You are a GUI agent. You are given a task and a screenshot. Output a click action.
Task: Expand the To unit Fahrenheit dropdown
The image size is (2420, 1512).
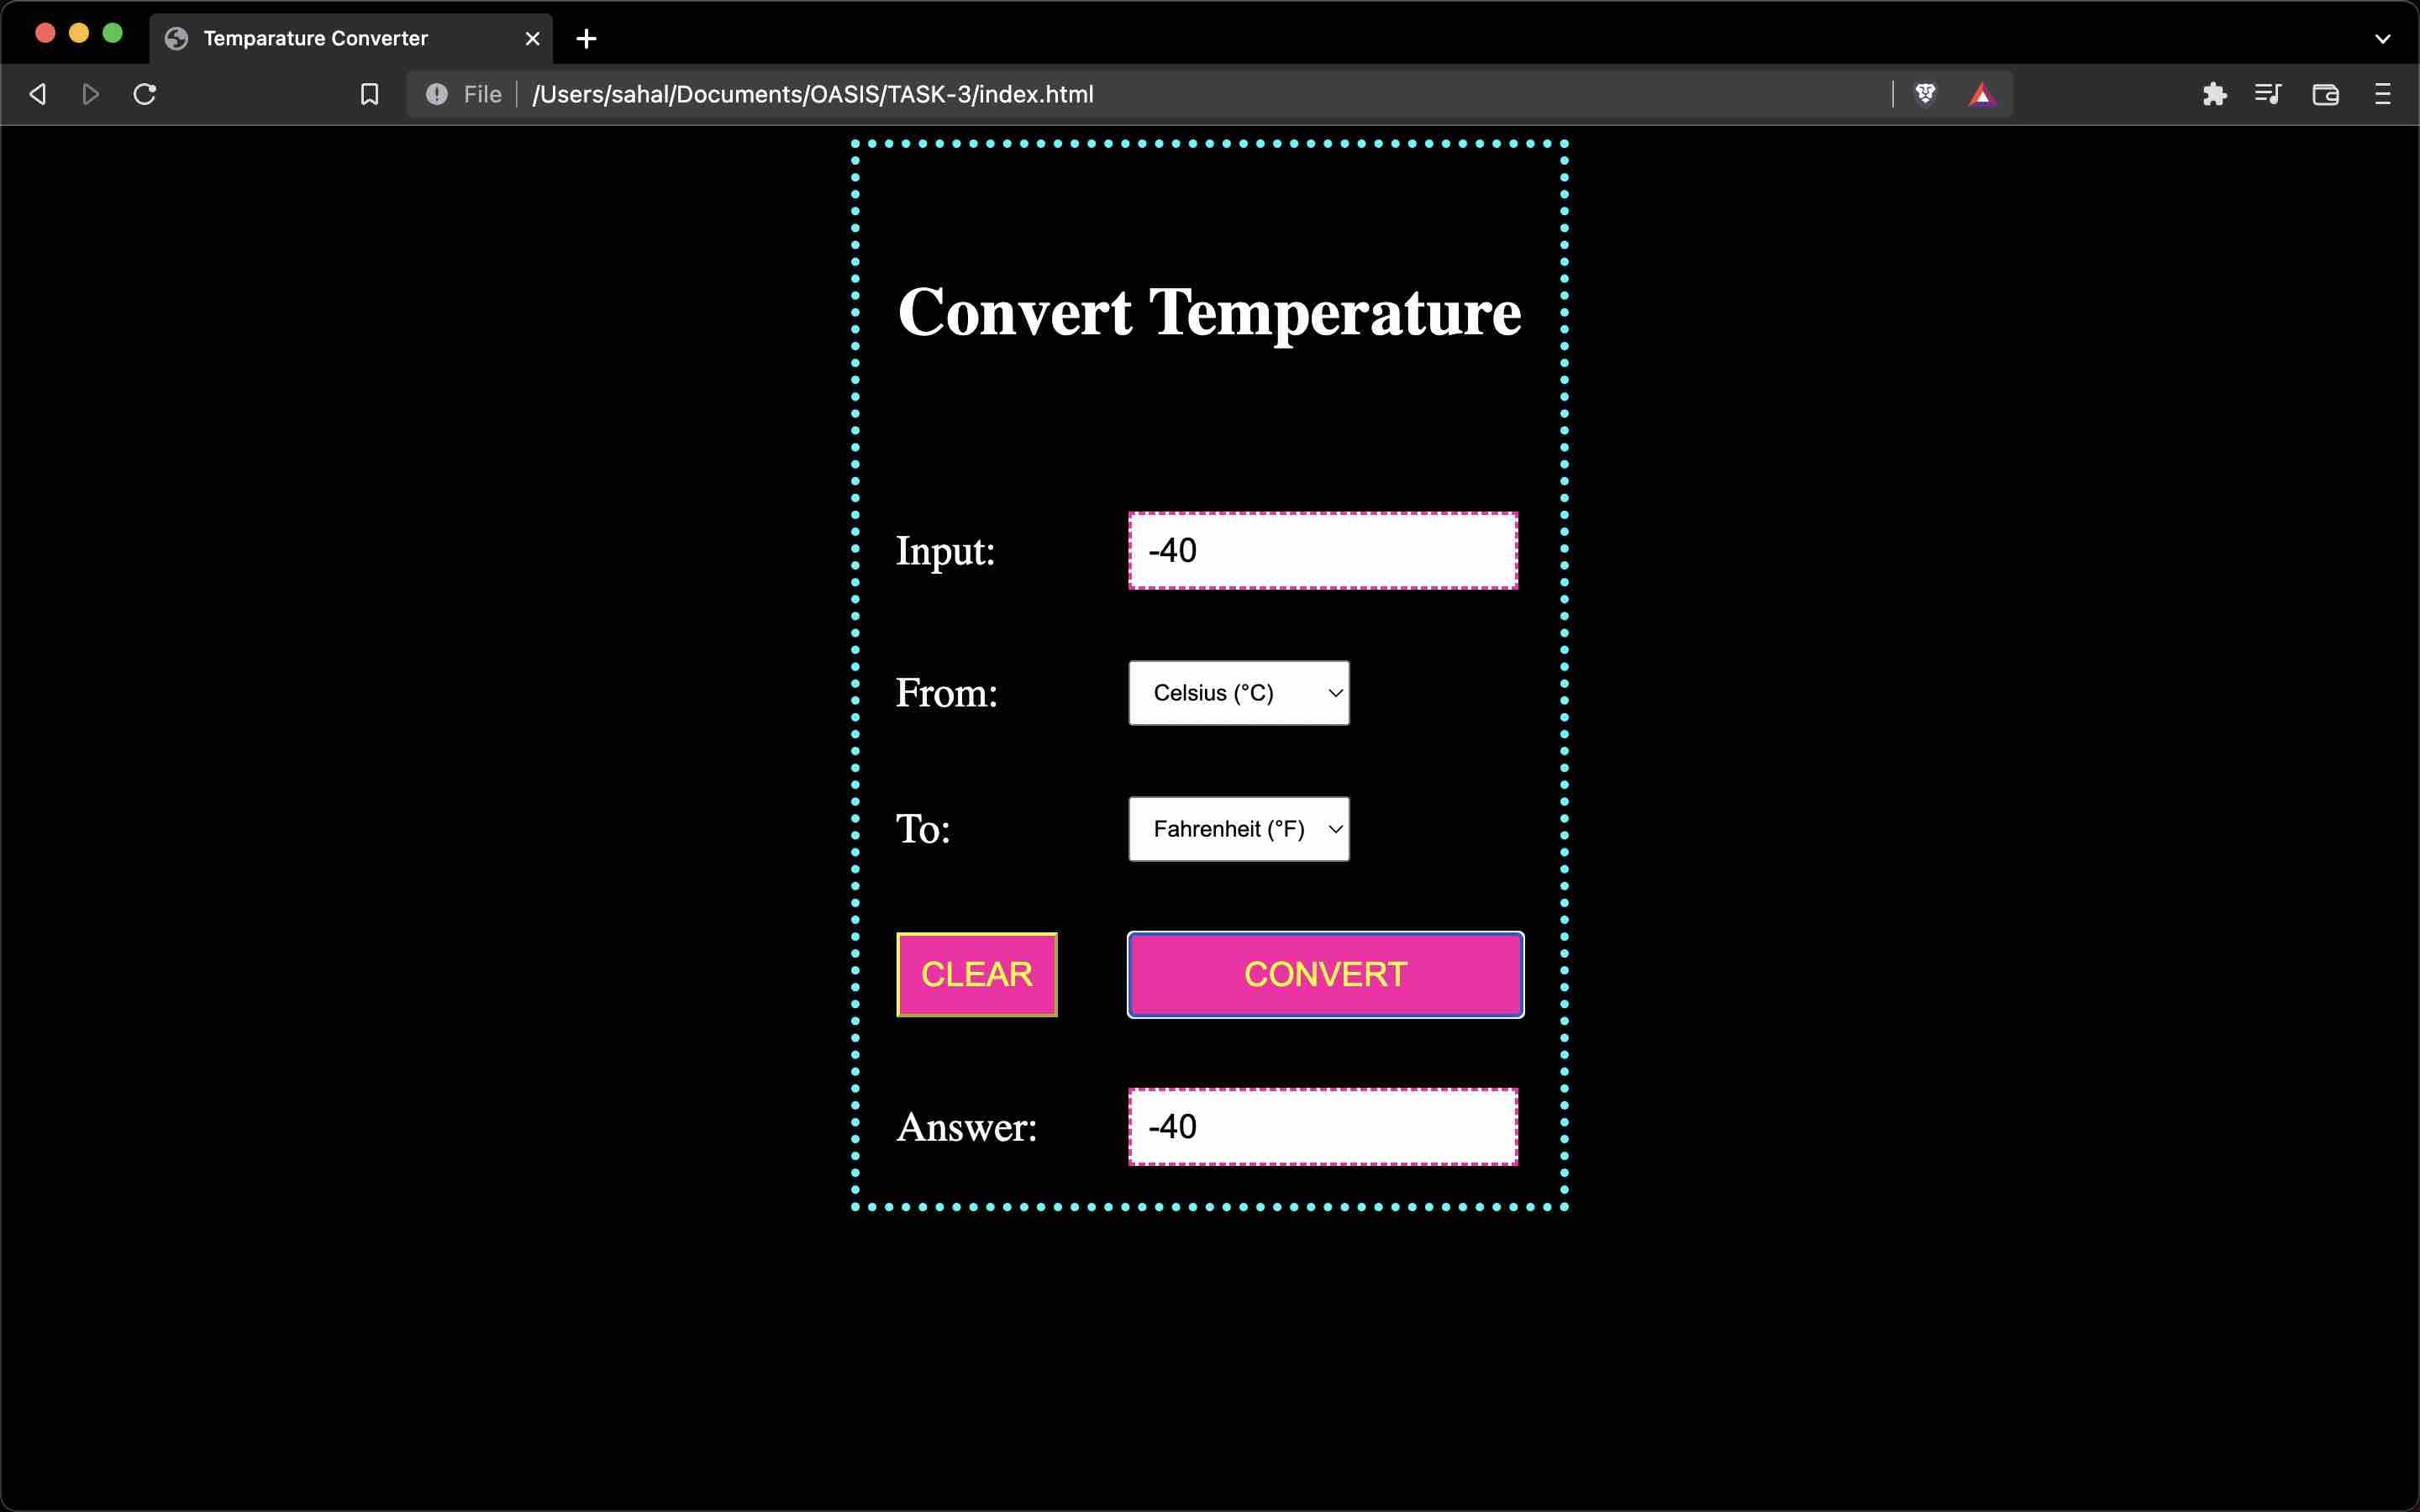[1238, 829]
